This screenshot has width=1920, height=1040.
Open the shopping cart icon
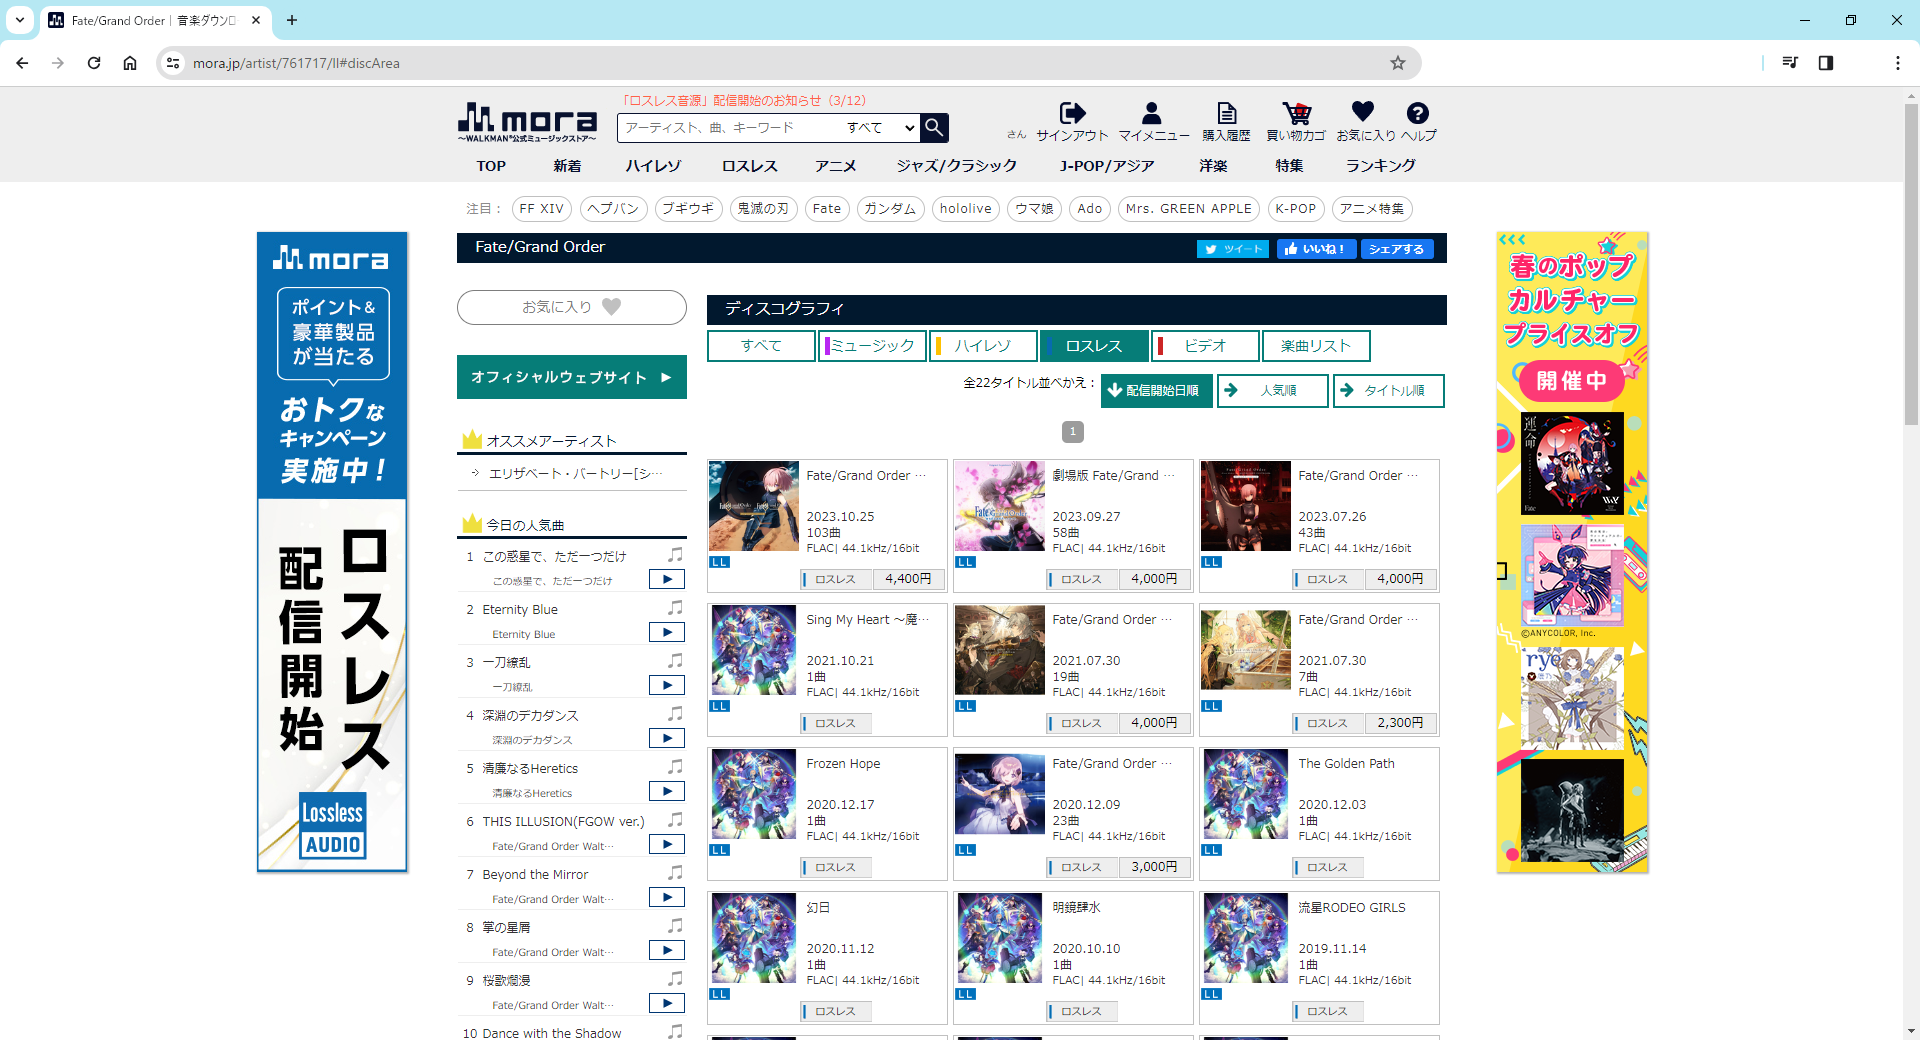(1296, 114)
